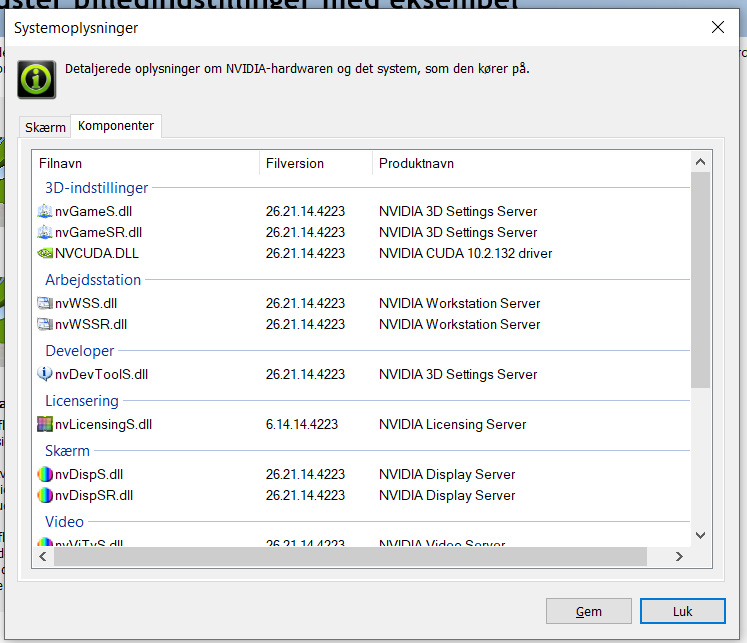
Task: Click NVIDIA CUDA 10.2.132 driver product name
Action: (x=465, y=253)
